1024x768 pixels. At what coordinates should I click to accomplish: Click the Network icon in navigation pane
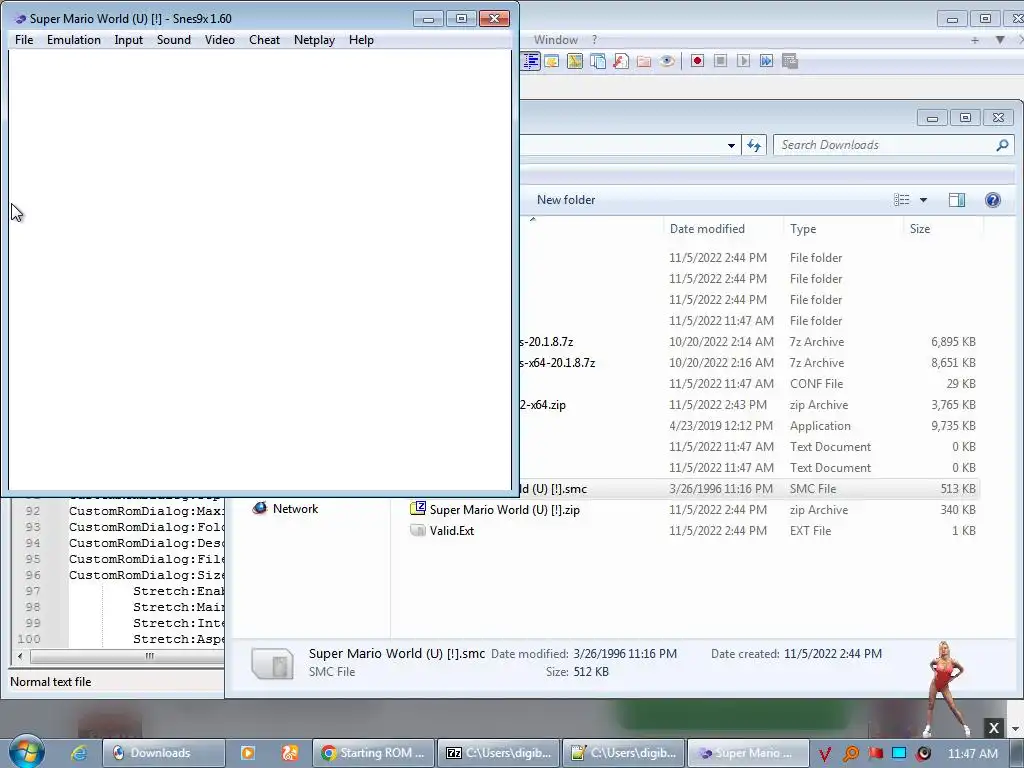pos(260,508)
